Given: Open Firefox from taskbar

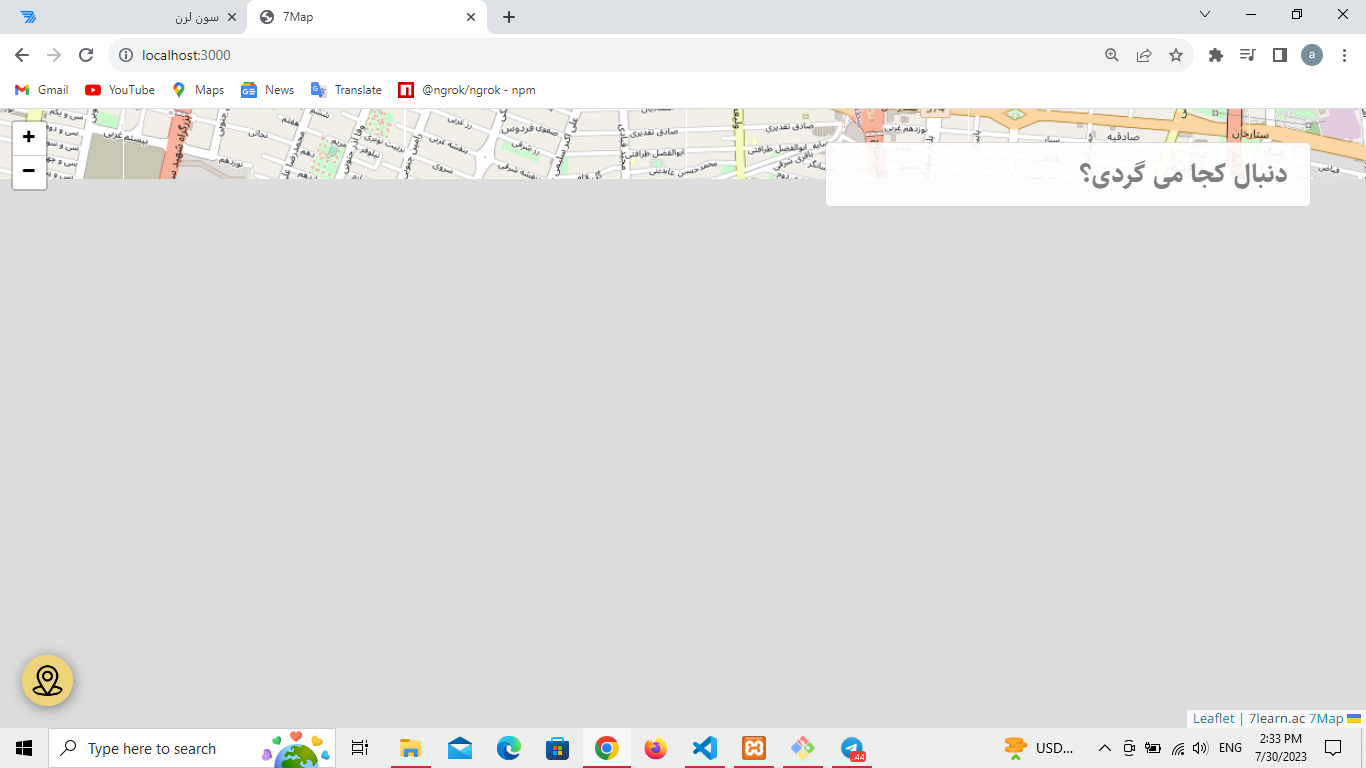Looking at the screenshot, I should [656, 748].
